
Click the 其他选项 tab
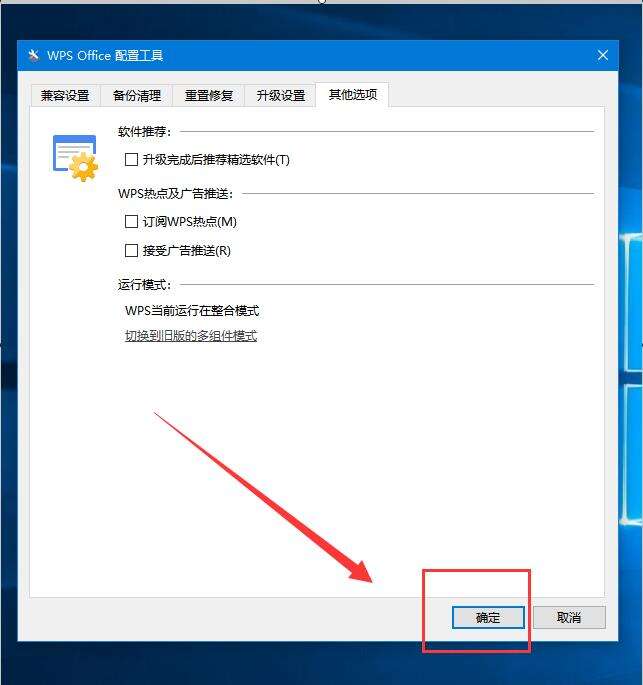353,94
